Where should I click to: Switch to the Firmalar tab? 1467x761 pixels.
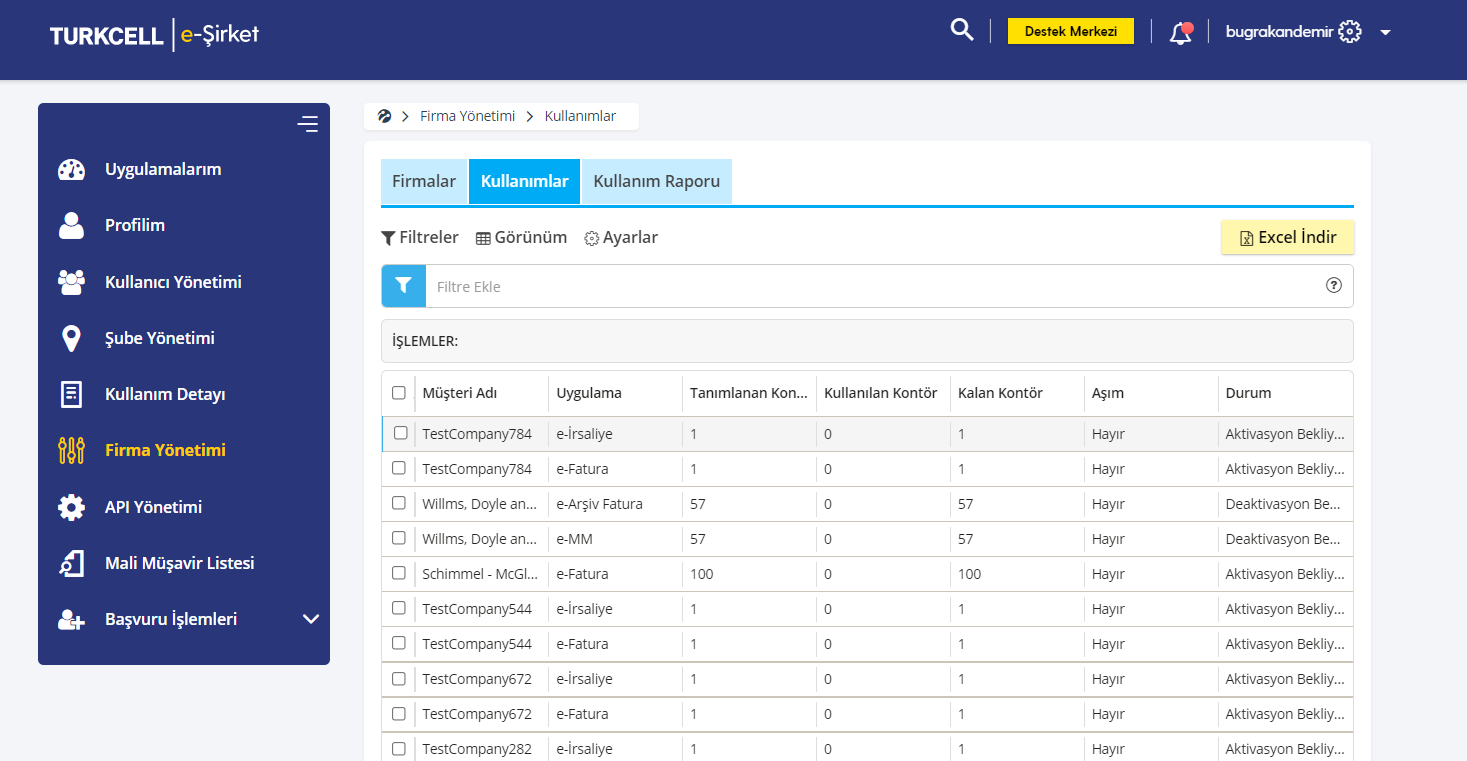coord(424,181)
